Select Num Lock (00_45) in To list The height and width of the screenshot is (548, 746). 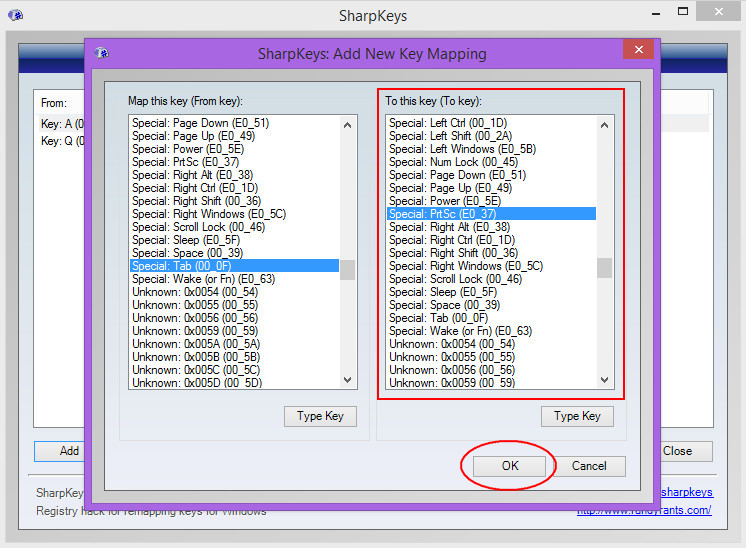click(x=491, y=162)
